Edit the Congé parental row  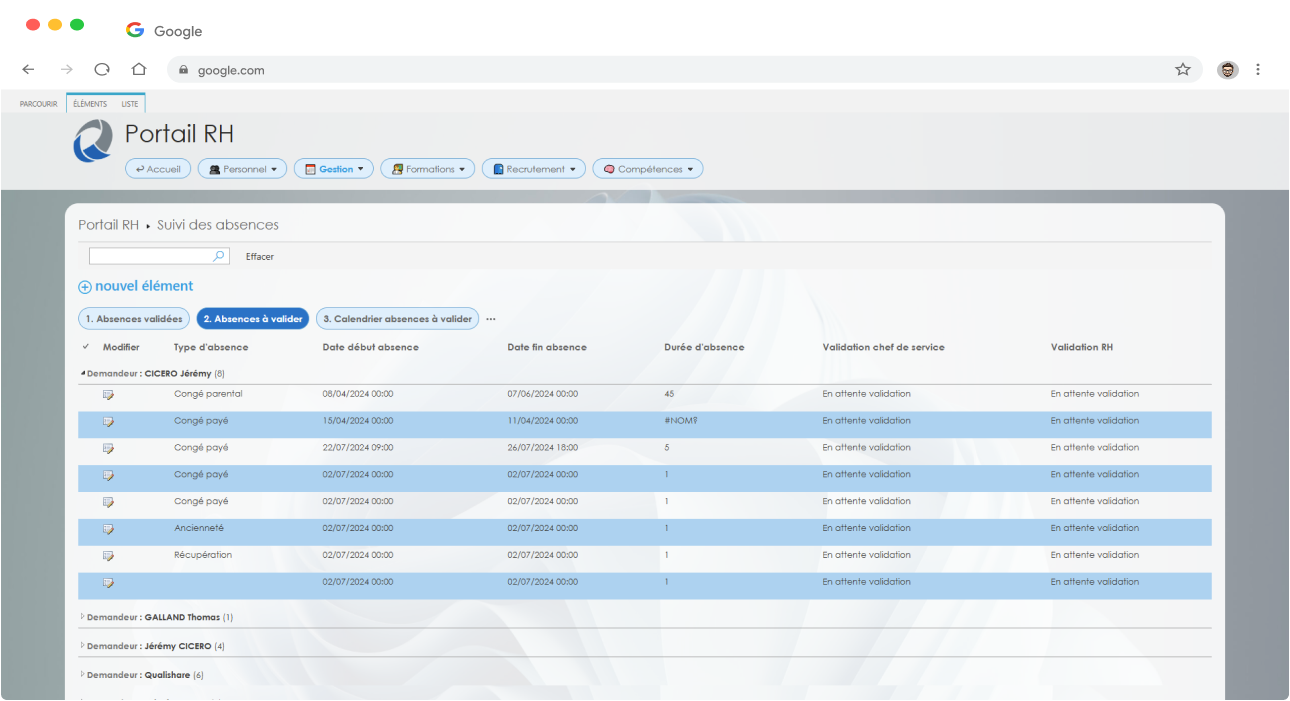click(x=108, y=394)
